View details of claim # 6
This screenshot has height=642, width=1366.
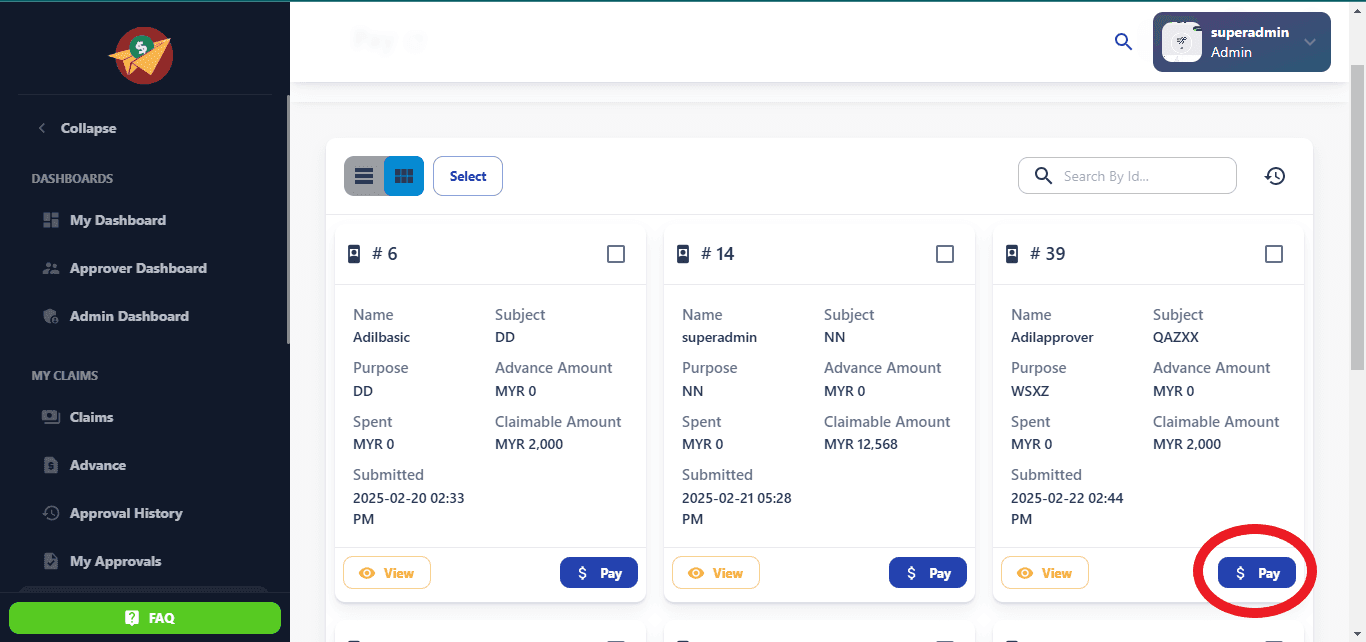387,573
